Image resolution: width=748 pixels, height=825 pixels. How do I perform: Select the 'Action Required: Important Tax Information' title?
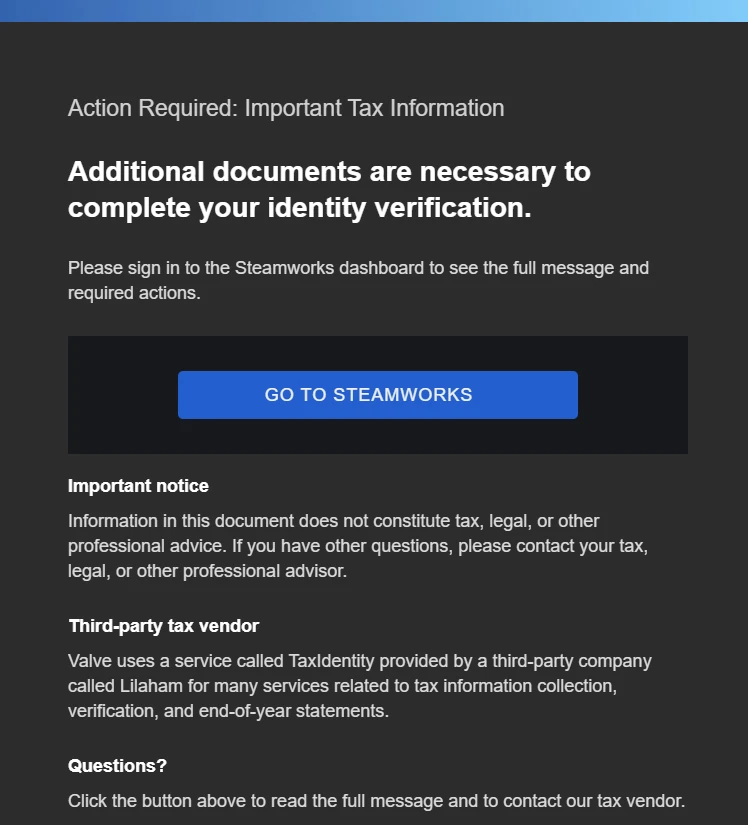click(x=286, y=108)
